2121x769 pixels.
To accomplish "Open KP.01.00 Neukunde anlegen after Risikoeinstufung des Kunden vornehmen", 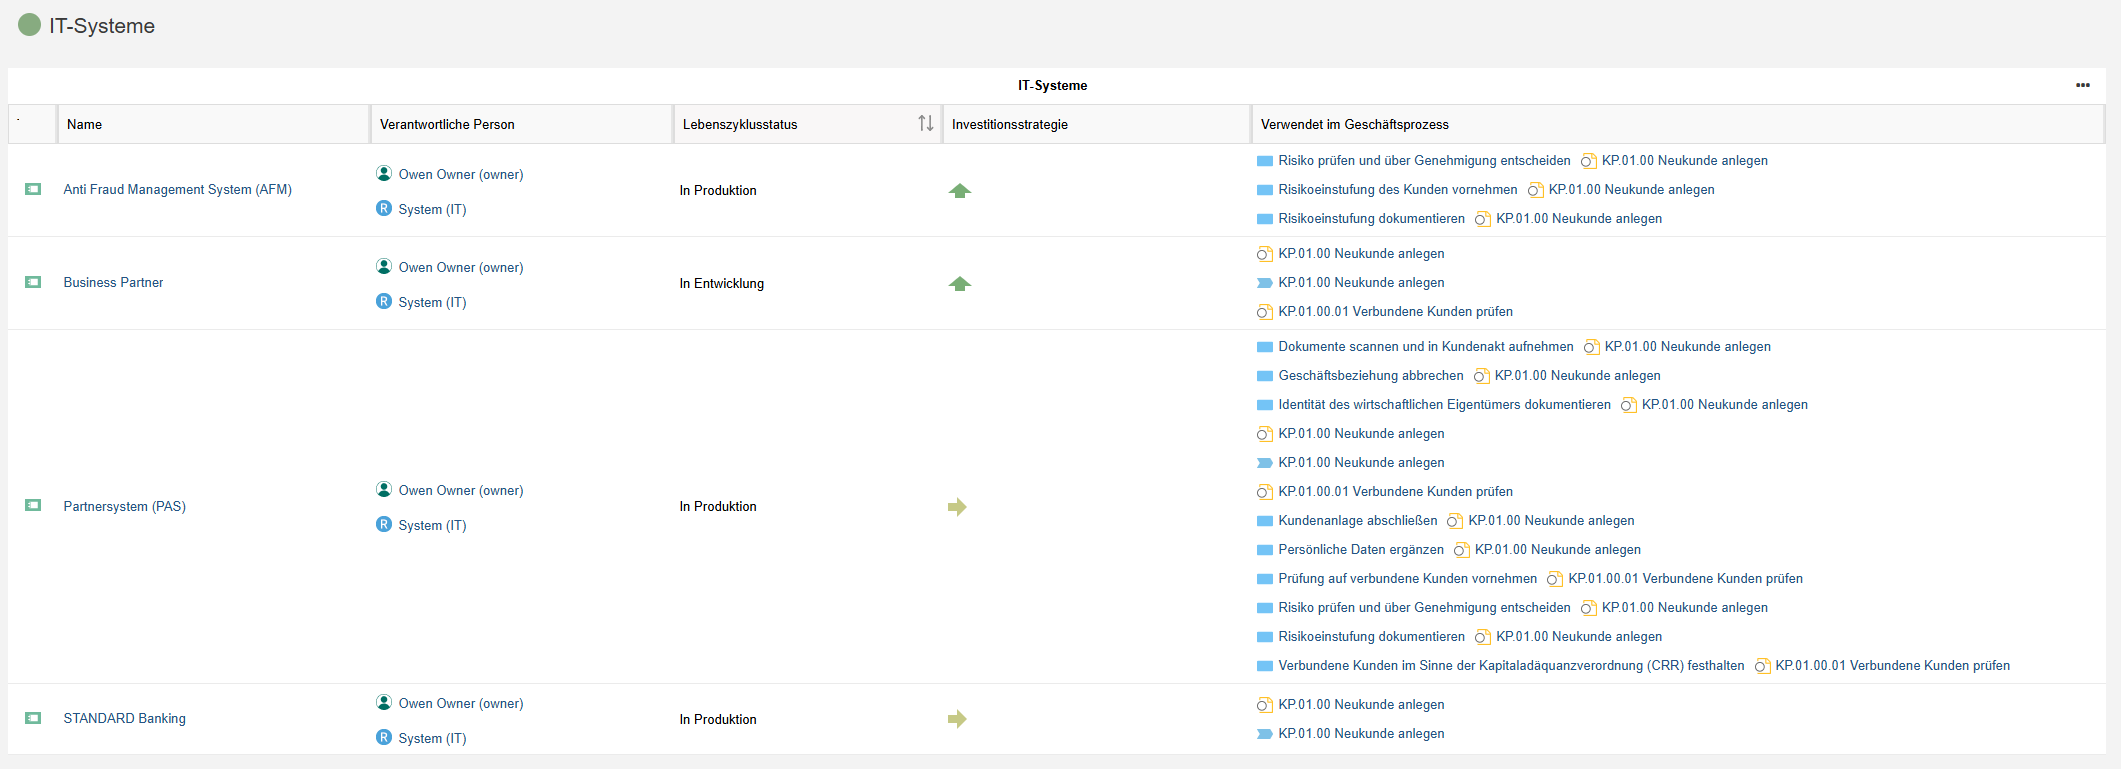I will coord(1631,189).
